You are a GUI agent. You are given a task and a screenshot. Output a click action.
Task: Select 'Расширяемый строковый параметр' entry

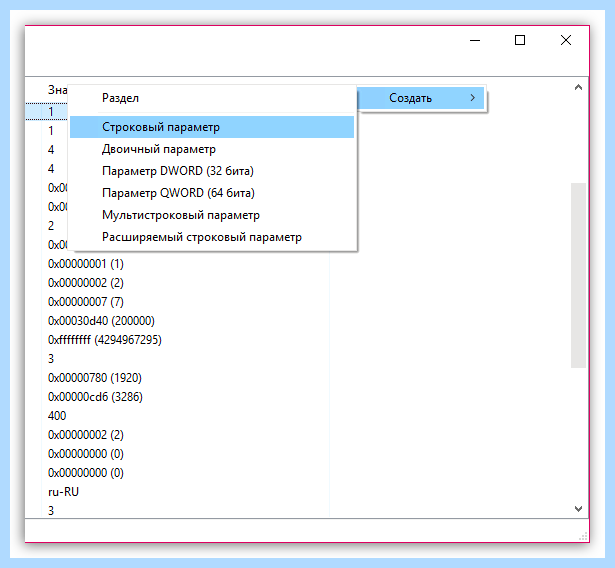click(x=212, y=237)
